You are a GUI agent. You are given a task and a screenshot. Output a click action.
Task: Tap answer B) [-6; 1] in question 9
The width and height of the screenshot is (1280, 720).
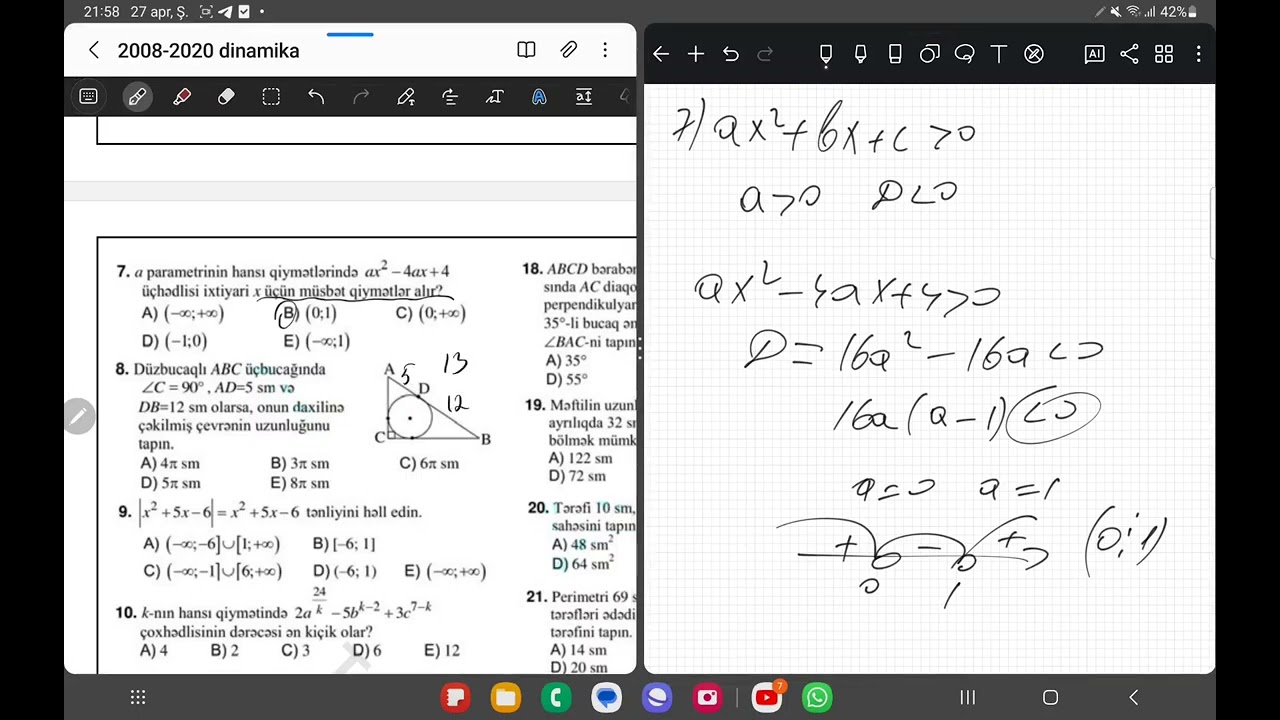pyautogui.click(x=344, y=544)
